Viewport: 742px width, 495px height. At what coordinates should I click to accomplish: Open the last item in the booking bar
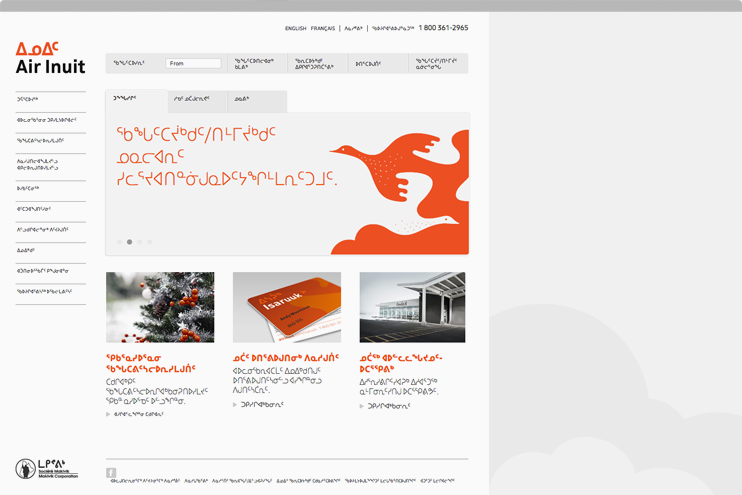[x=436, y=63]
